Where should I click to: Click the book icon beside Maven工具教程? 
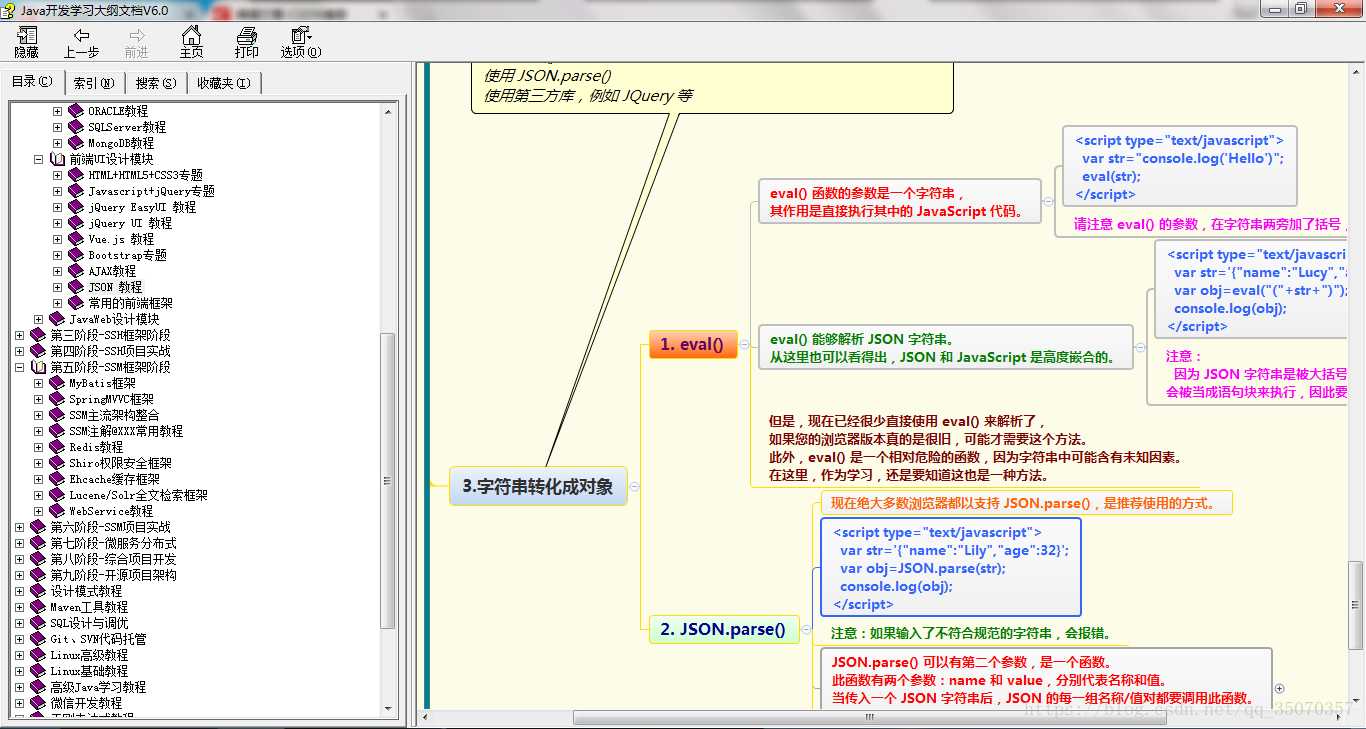point(38,607)
